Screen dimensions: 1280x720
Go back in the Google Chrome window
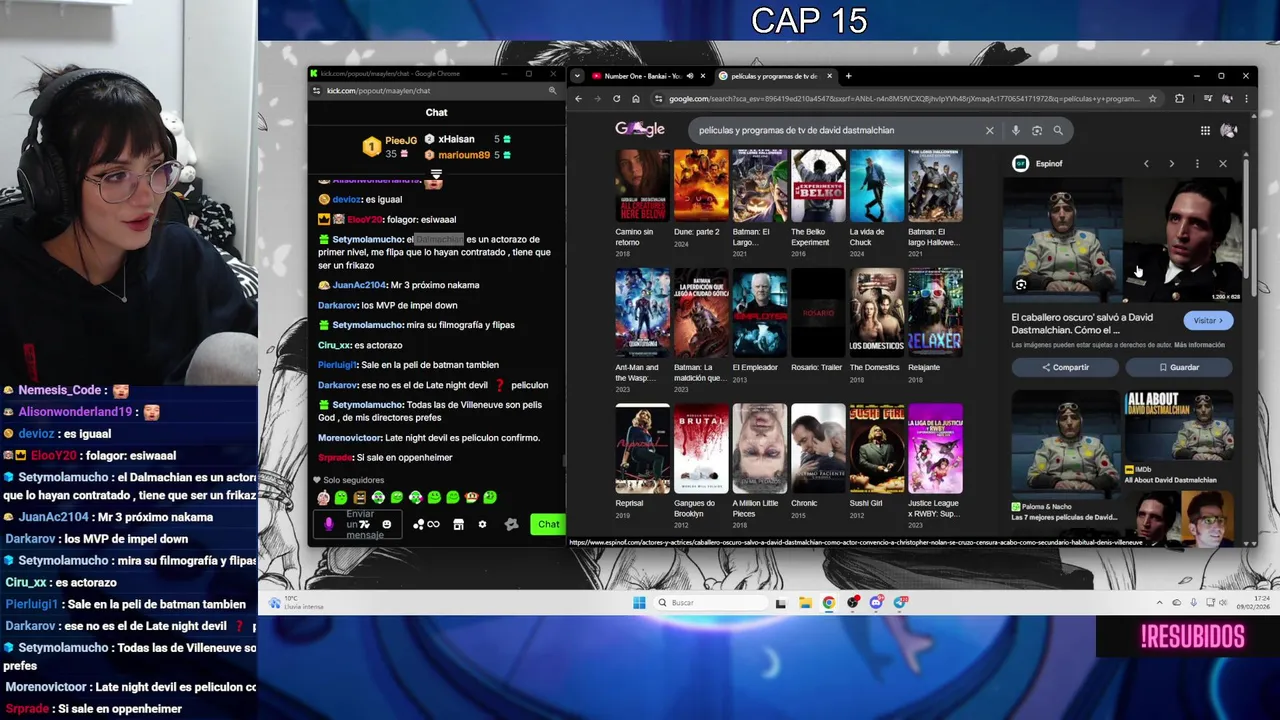(x=578, y=99)
